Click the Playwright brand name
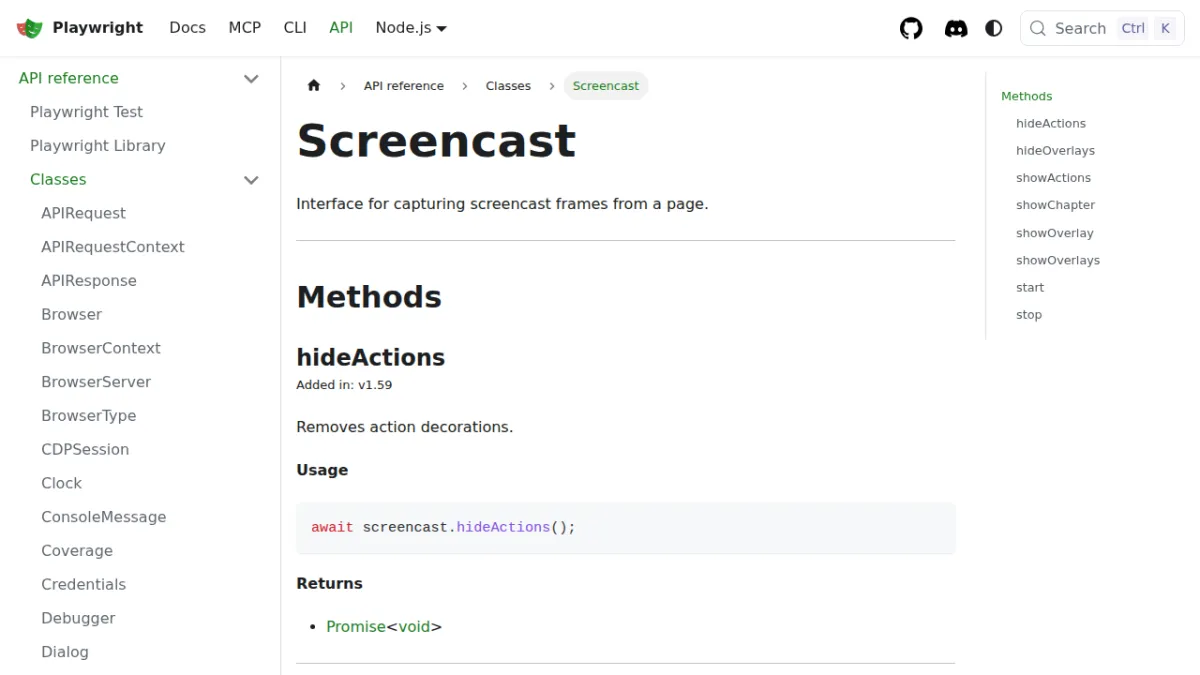Image resolution: width=1200 pixels, height=675 pixels. (x=98, y=28)
